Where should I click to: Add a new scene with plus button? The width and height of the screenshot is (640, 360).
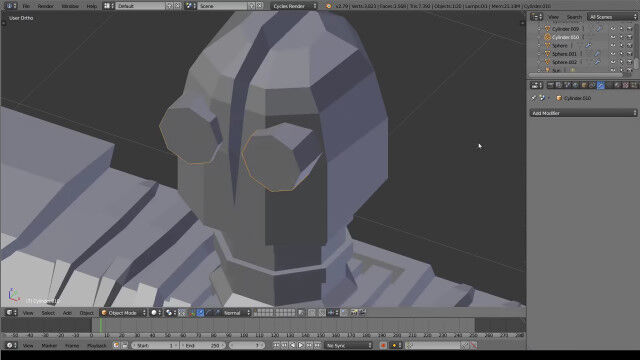tap(251, 6)
